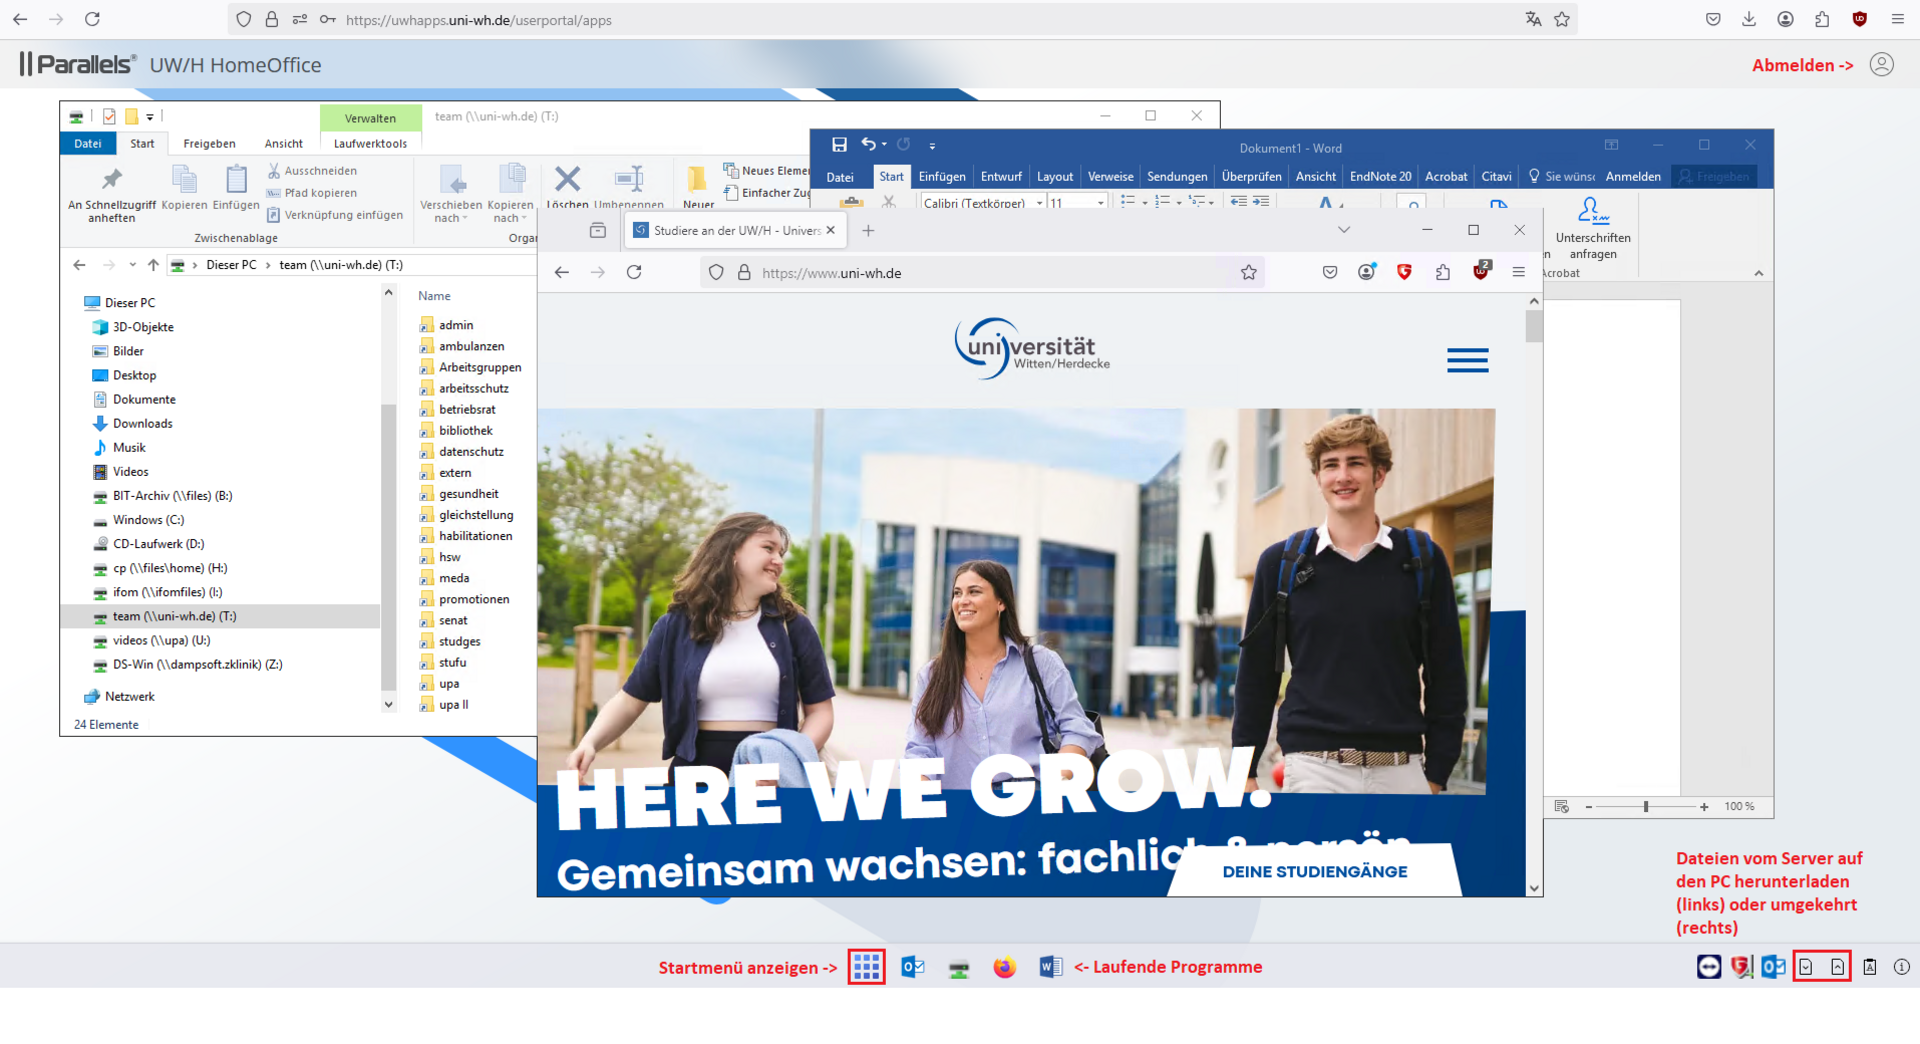Viewport: 1920px width, 1044px height.
Task: Click account icon in inner Firefox toolbar
Action: [1367, 272]
